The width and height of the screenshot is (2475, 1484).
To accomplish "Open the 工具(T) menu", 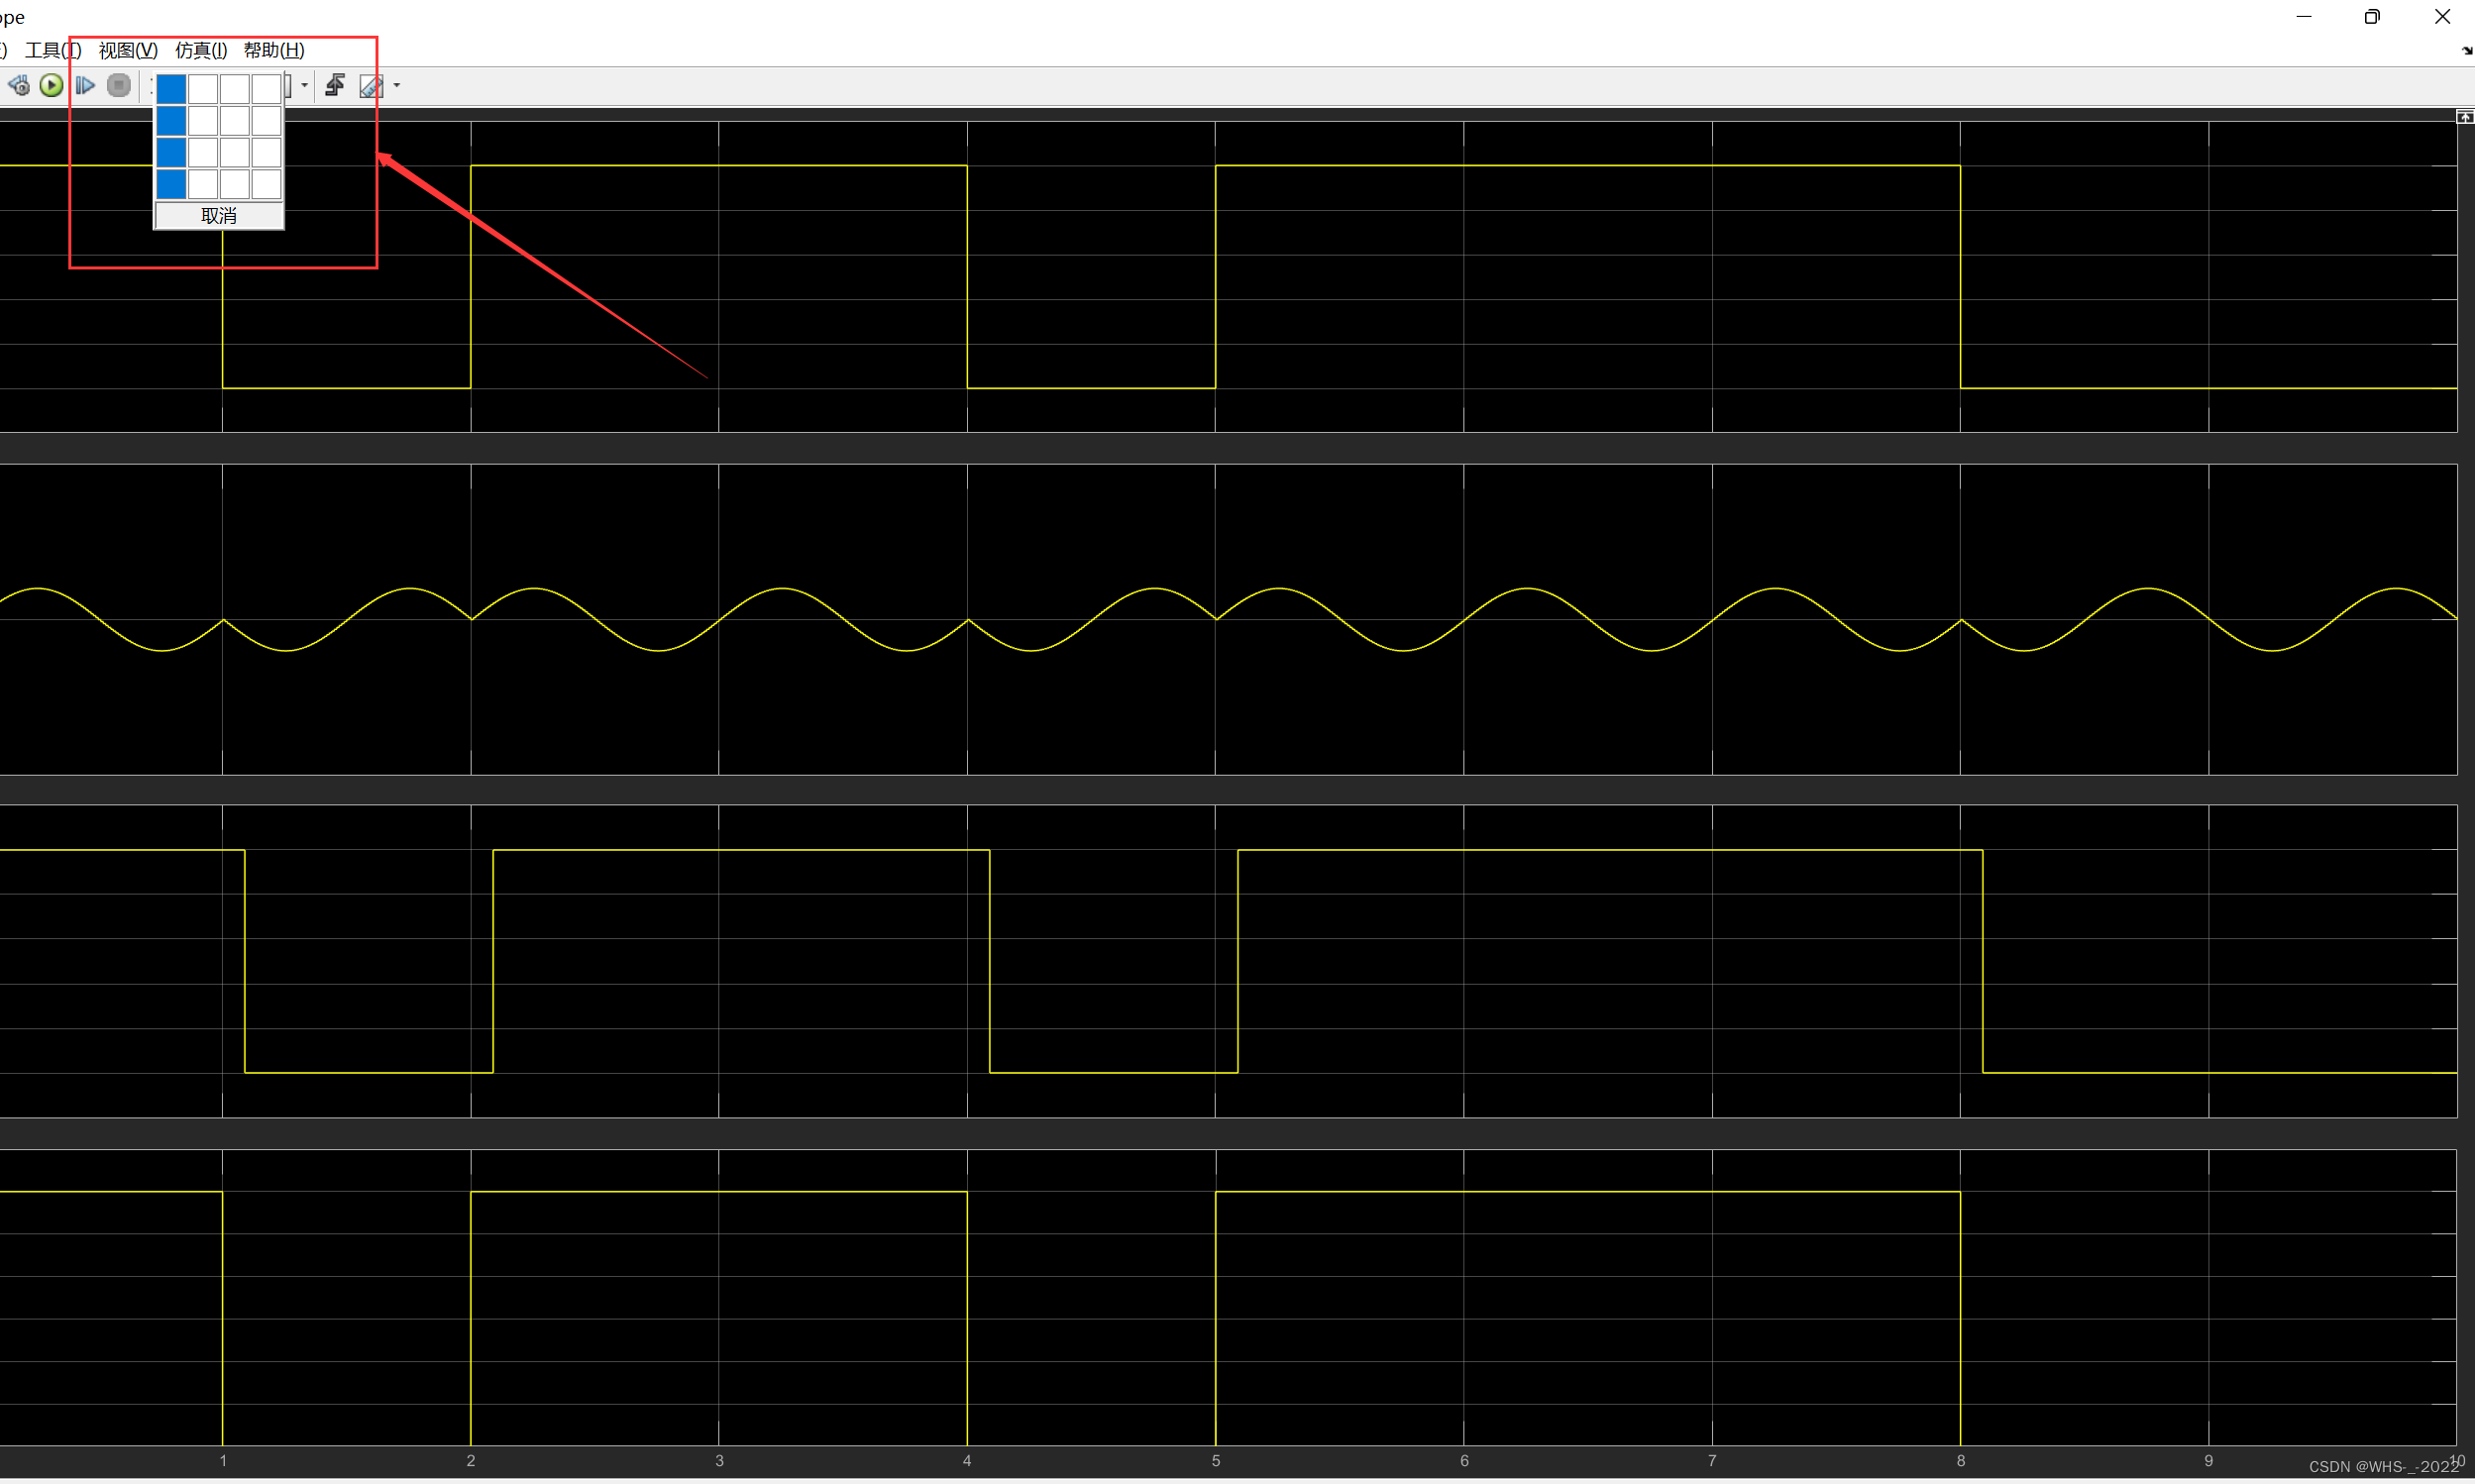I will 52,50.
